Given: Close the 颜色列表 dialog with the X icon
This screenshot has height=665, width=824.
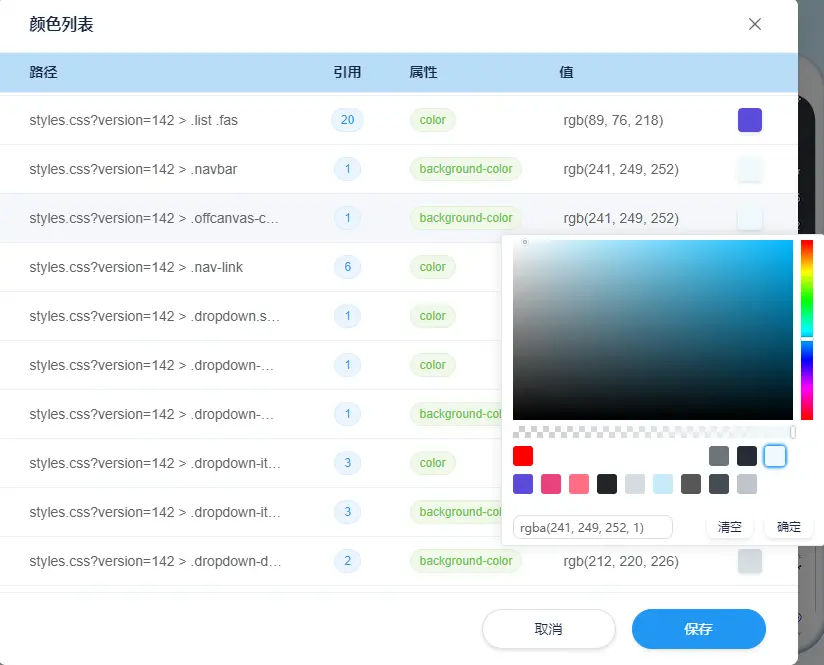Looking at the screenshot, I should (755, 24).
